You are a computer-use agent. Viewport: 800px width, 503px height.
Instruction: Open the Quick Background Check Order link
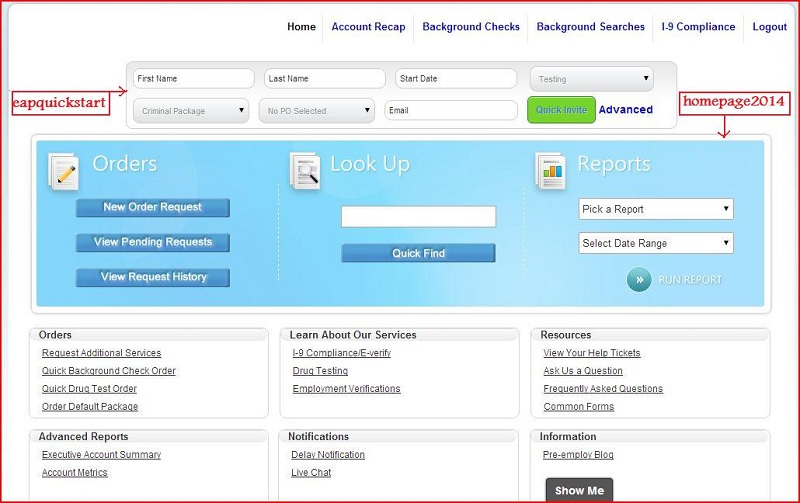point(109,370)
